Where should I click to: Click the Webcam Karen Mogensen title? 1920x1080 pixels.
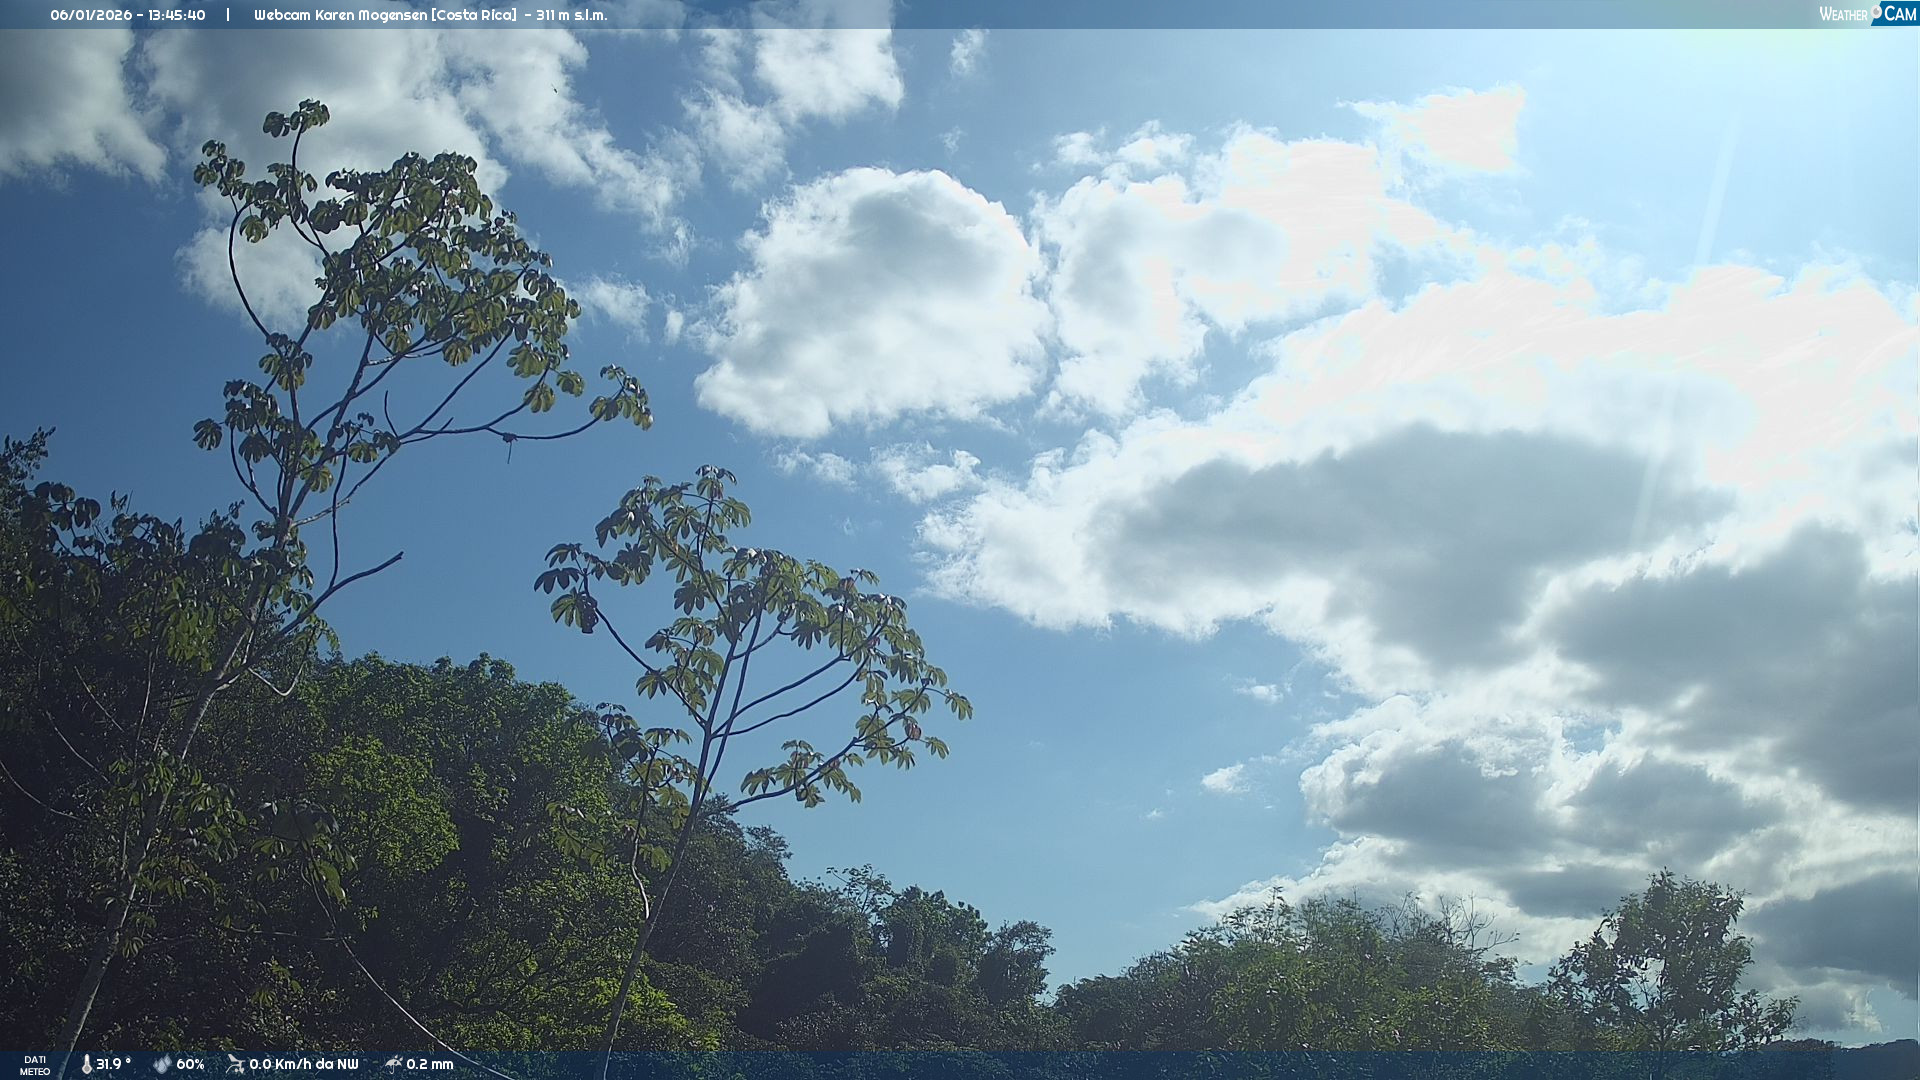tap(339, 15)
